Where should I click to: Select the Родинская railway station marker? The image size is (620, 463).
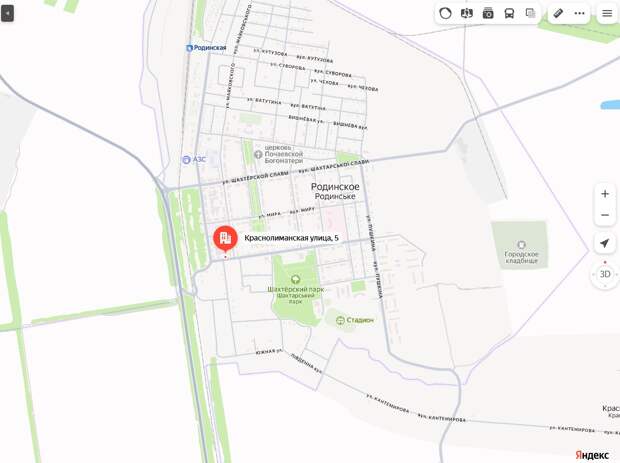click(x=206, y=48)
